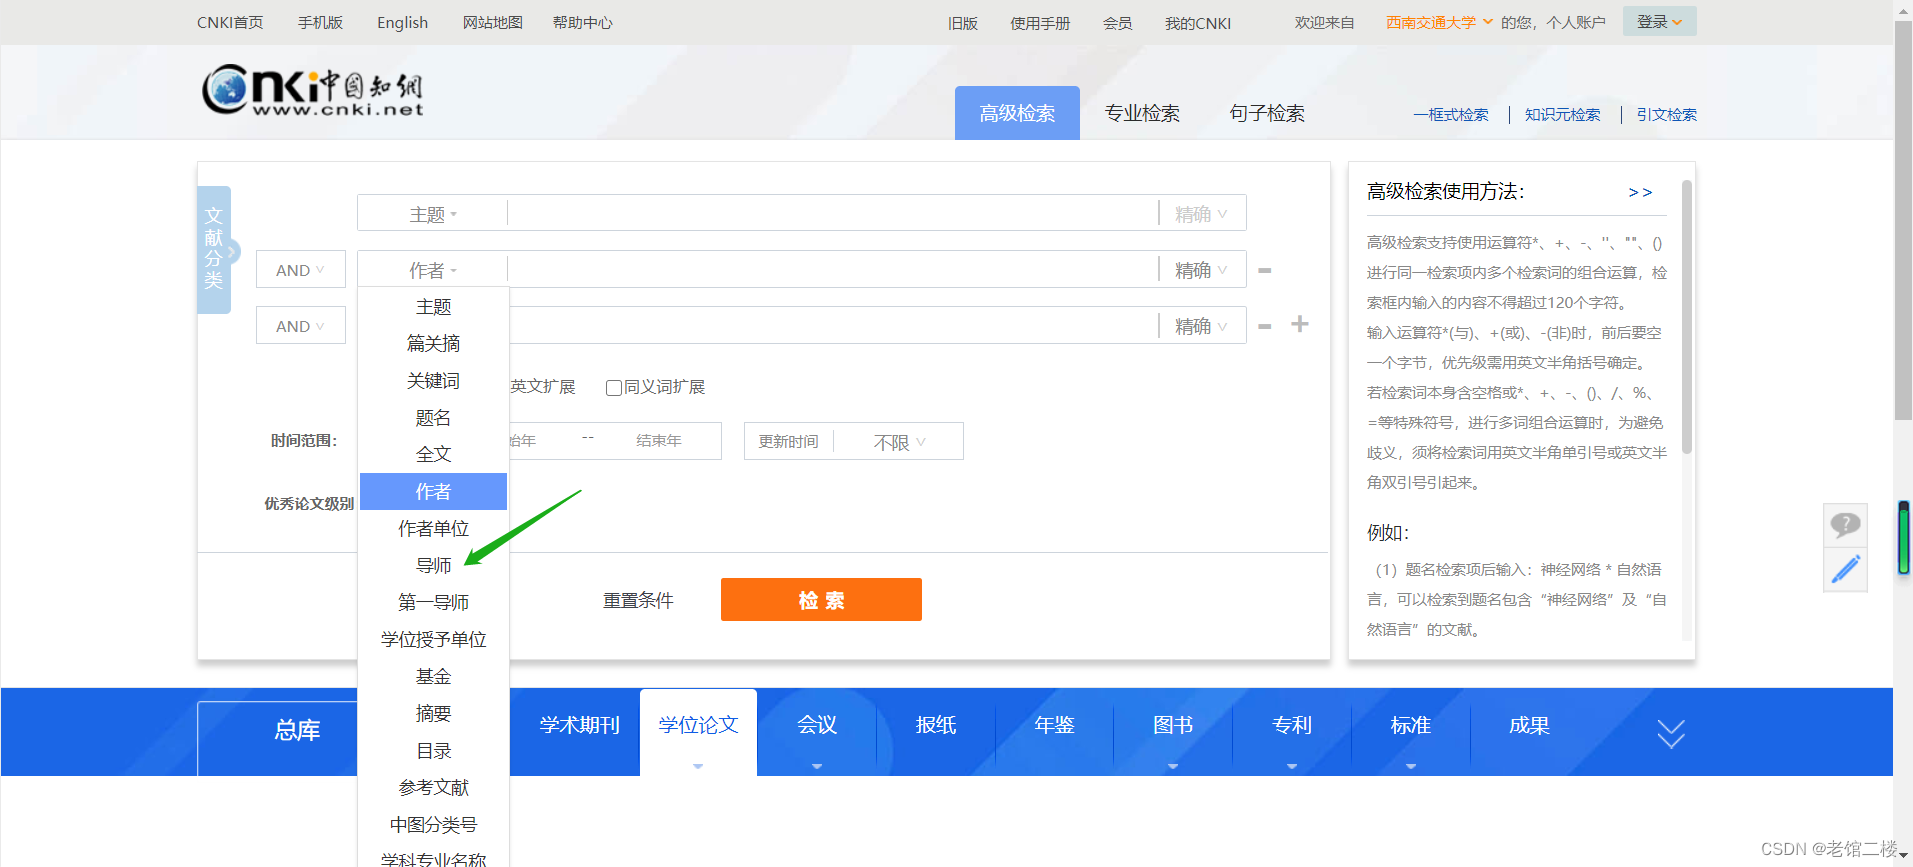
Task: Select 第一导师 option
Action: click(433, 603)
